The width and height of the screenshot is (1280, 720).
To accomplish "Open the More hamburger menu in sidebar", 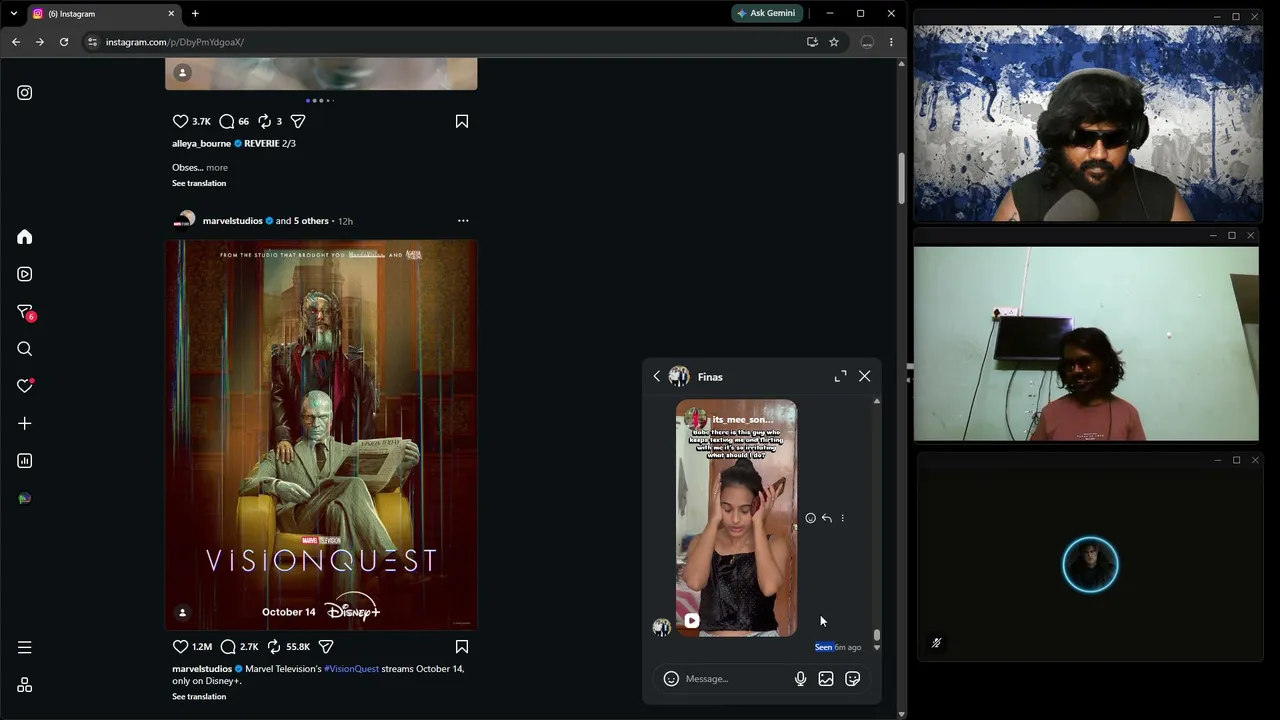I will coord(25,648).
